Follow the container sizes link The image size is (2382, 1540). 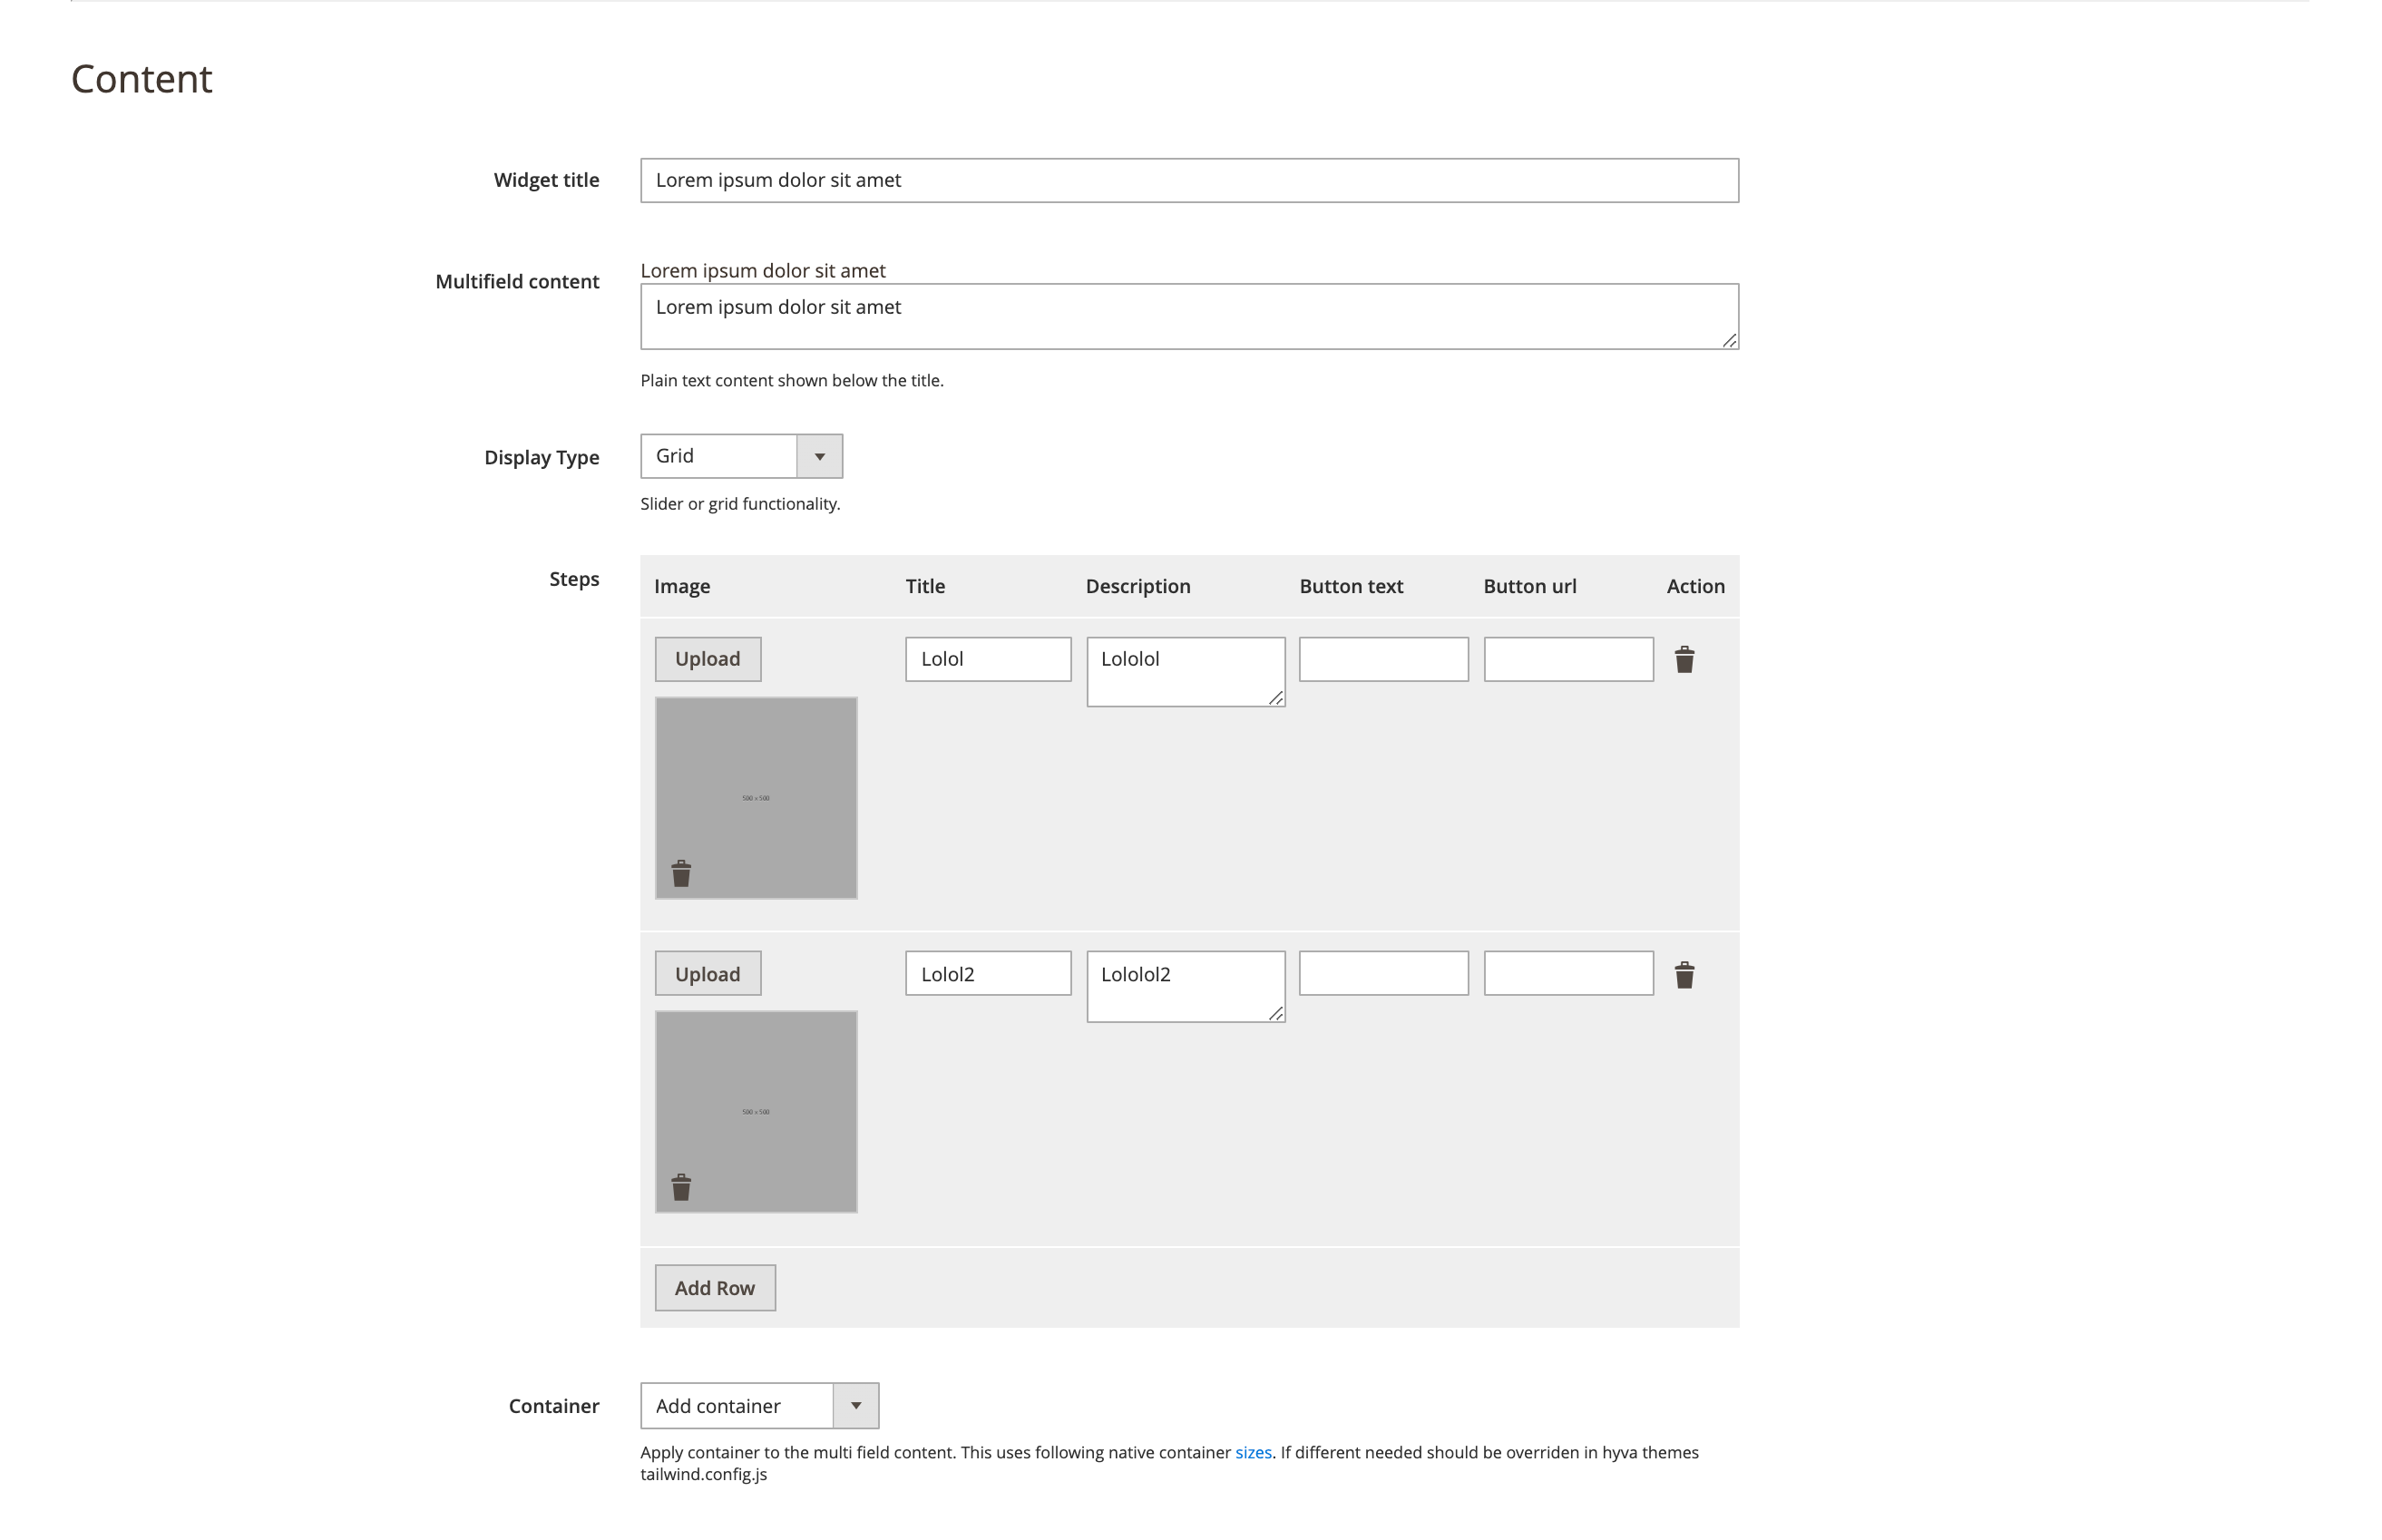1253,1452
